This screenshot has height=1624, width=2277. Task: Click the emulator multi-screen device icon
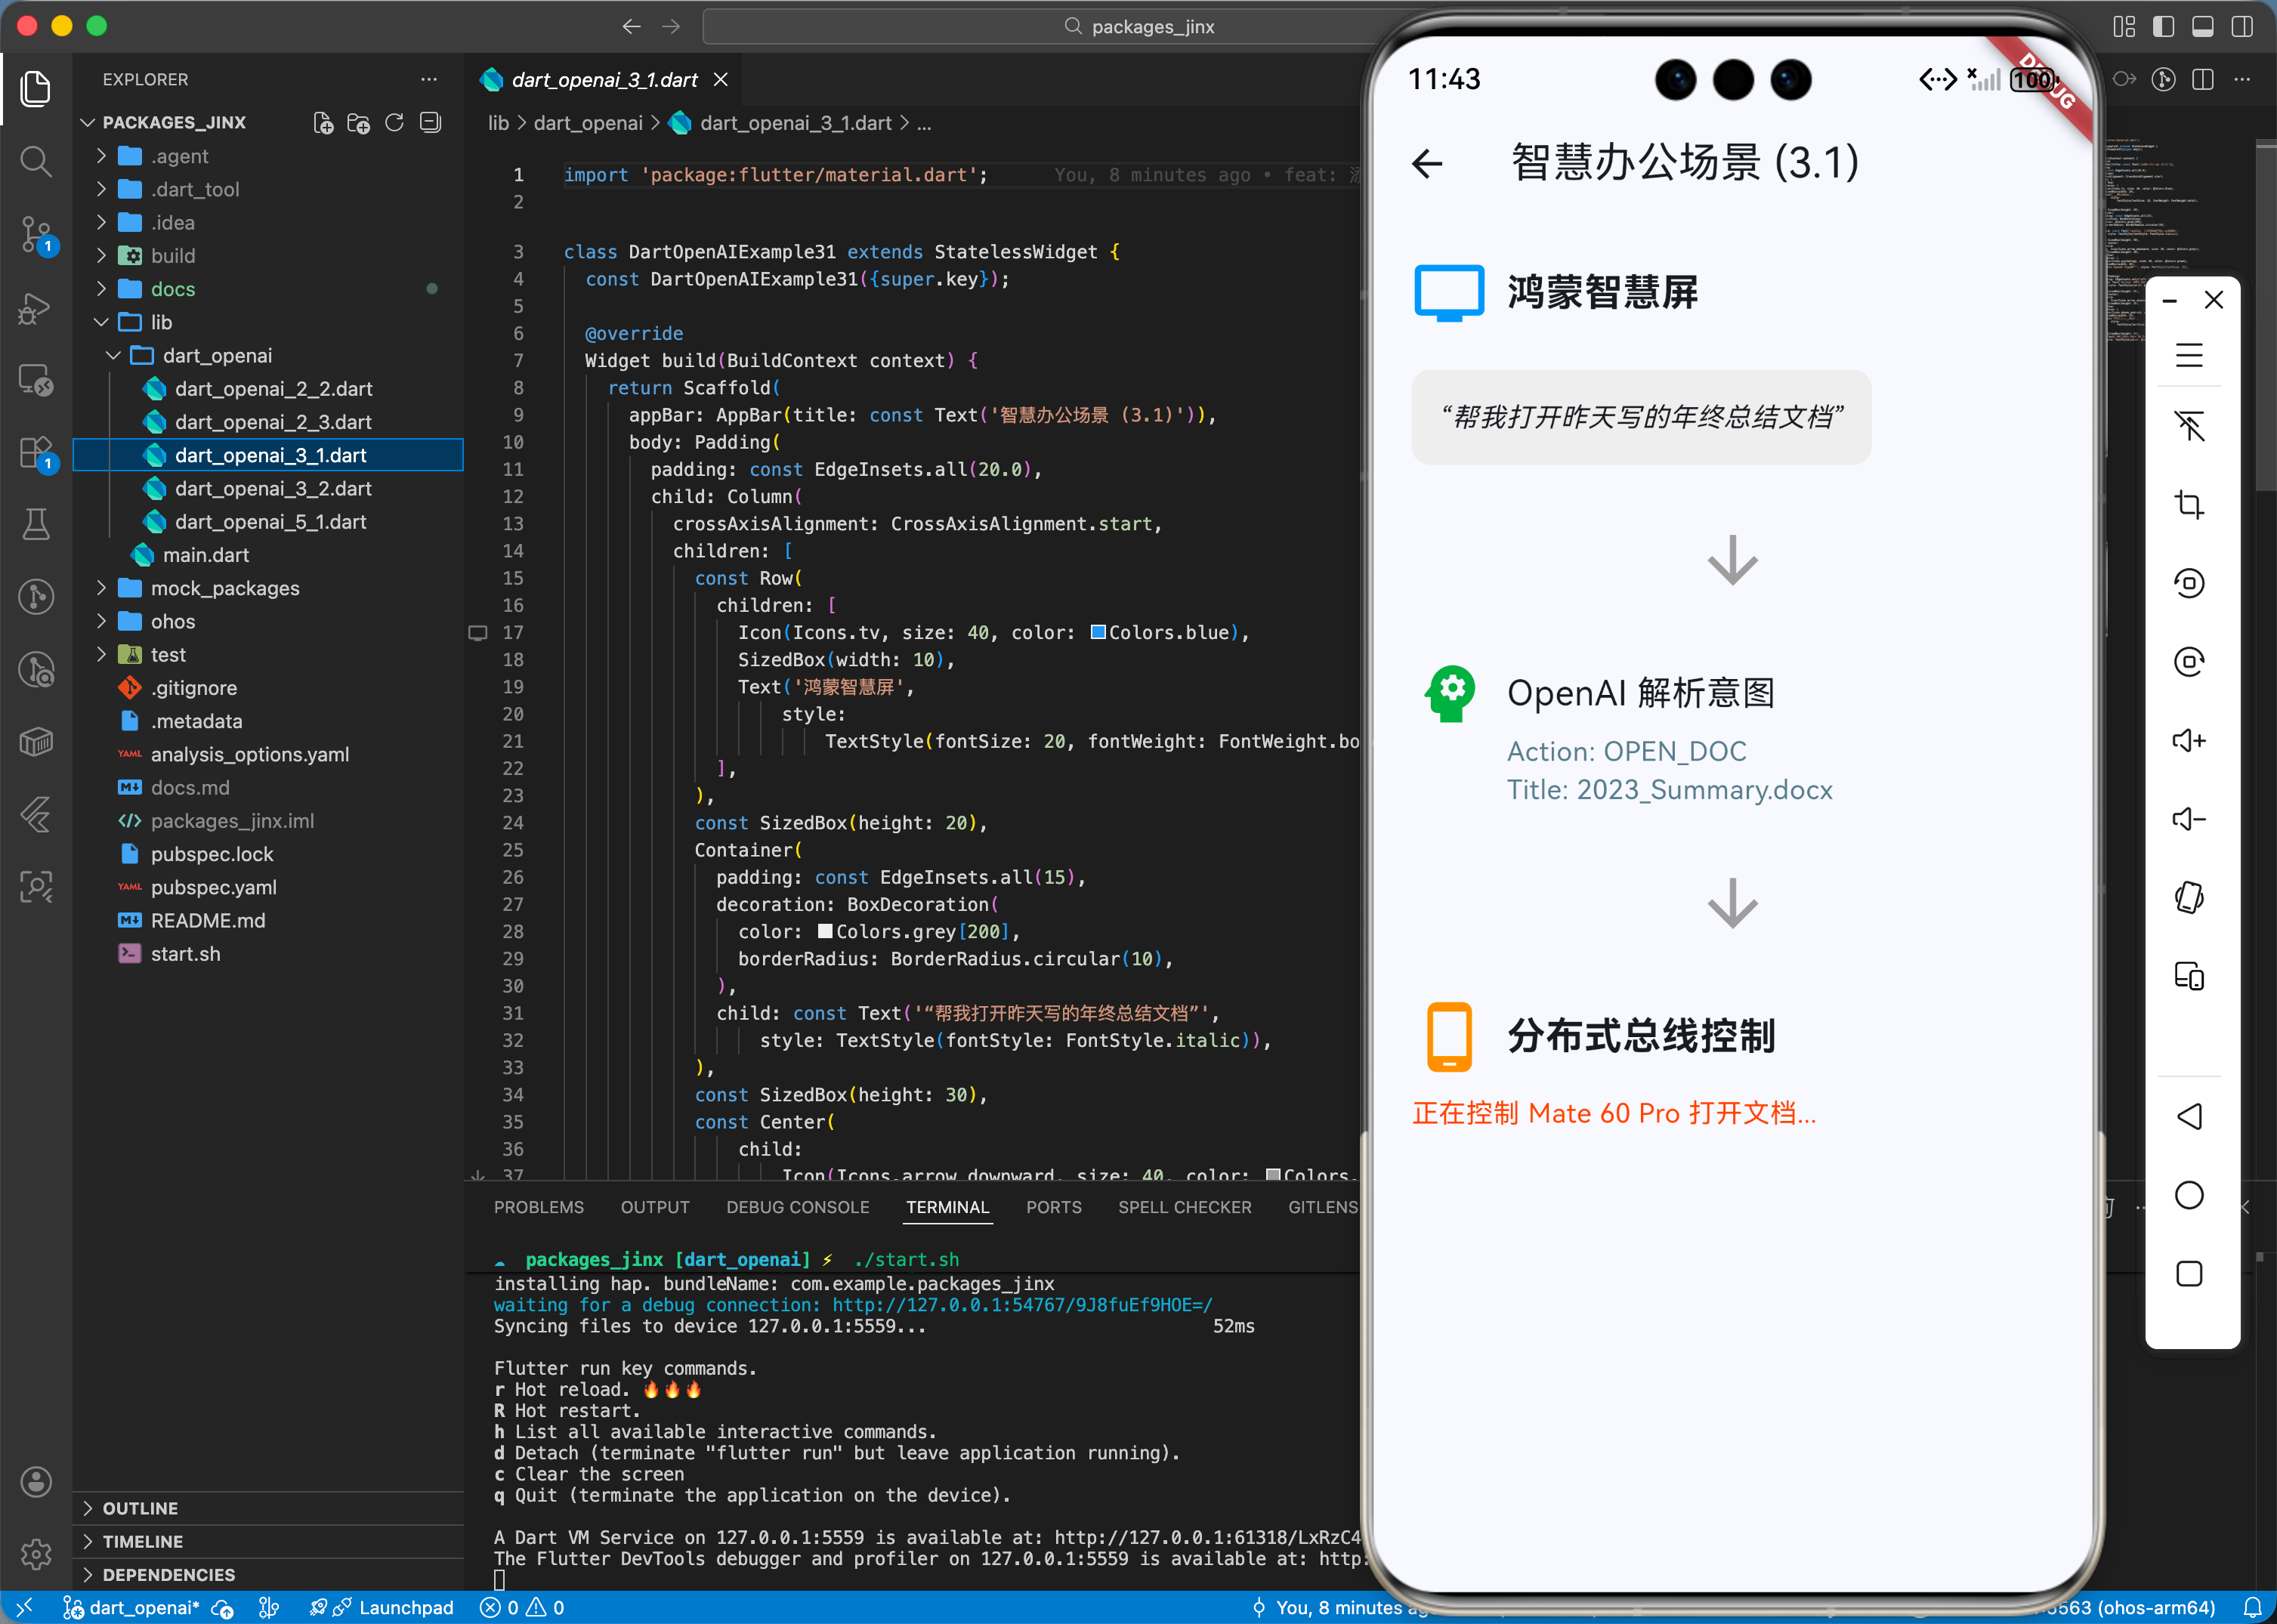2189,976
